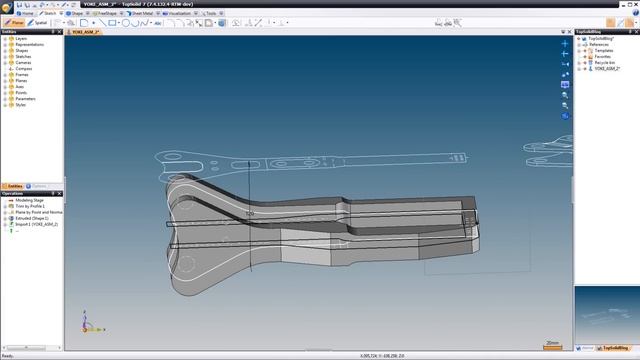Select YOKE_ASM_2 in project tree

(607, 69)
